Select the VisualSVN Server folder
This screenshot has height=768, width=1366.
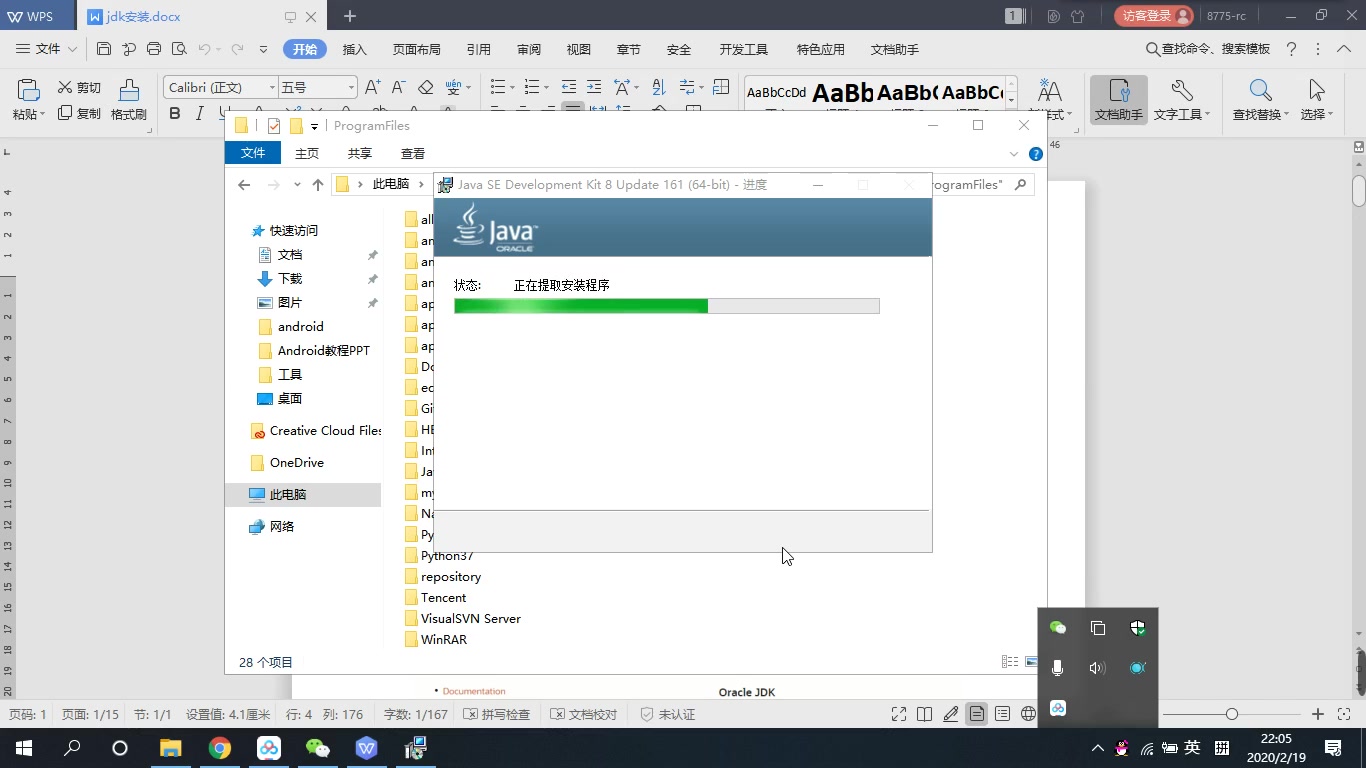[x=463, y=618]
